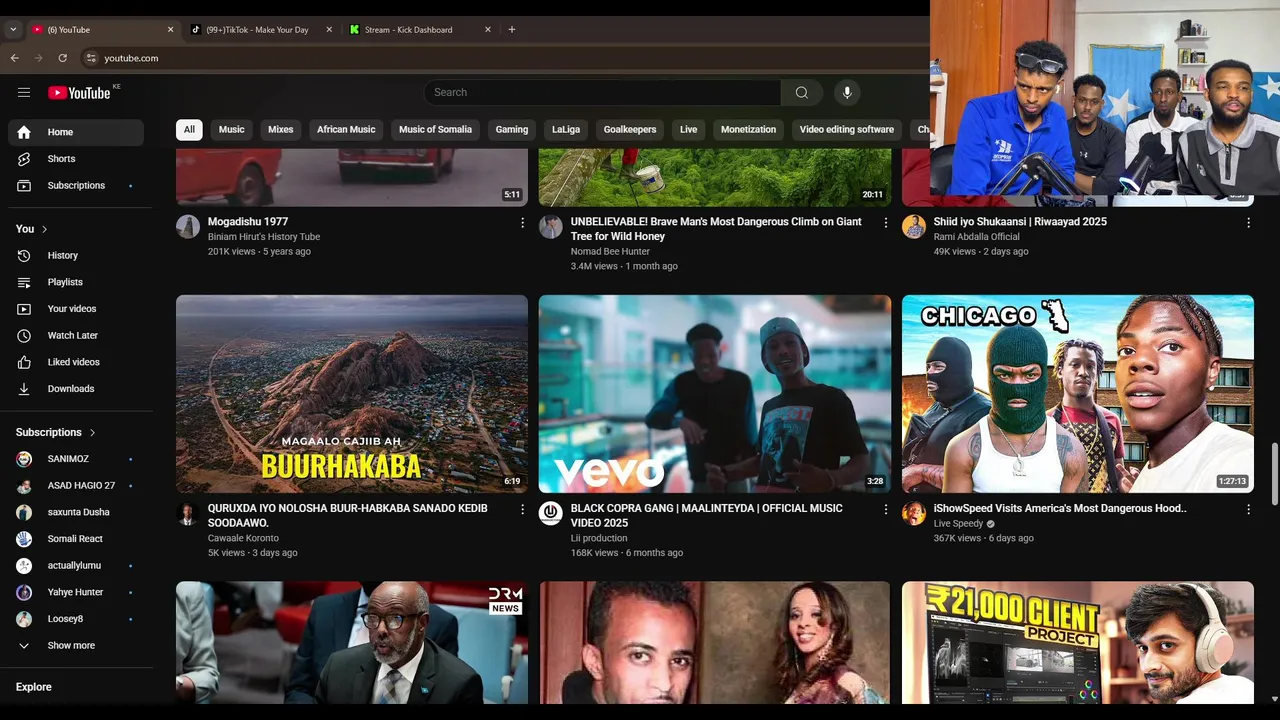The height and width of the screenshot is (720, 1280).
Task: Select the Music of Somalia chip
Action: 435,129
